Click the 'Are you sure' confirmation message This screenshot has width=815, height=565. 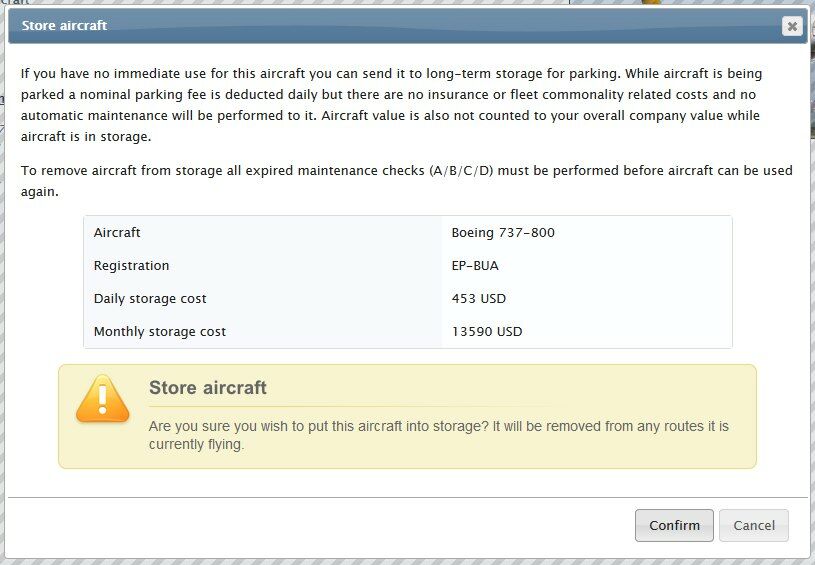[438, 426]
